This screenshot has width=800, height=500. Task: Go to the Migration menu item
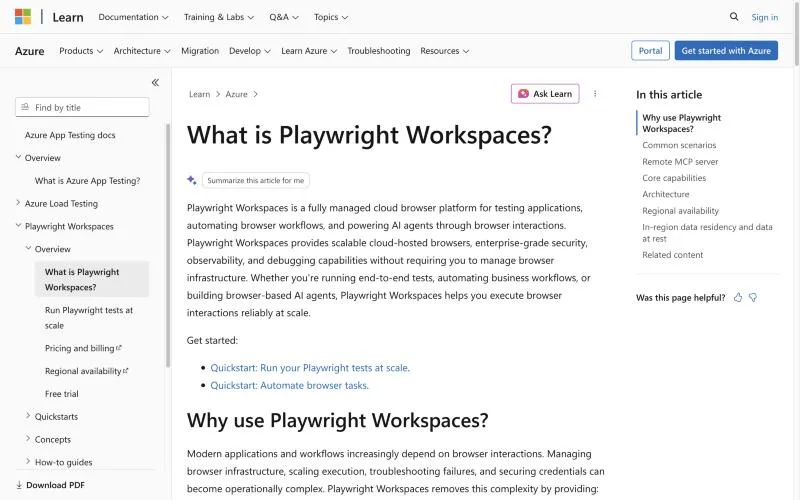click(x=200, y=51)
